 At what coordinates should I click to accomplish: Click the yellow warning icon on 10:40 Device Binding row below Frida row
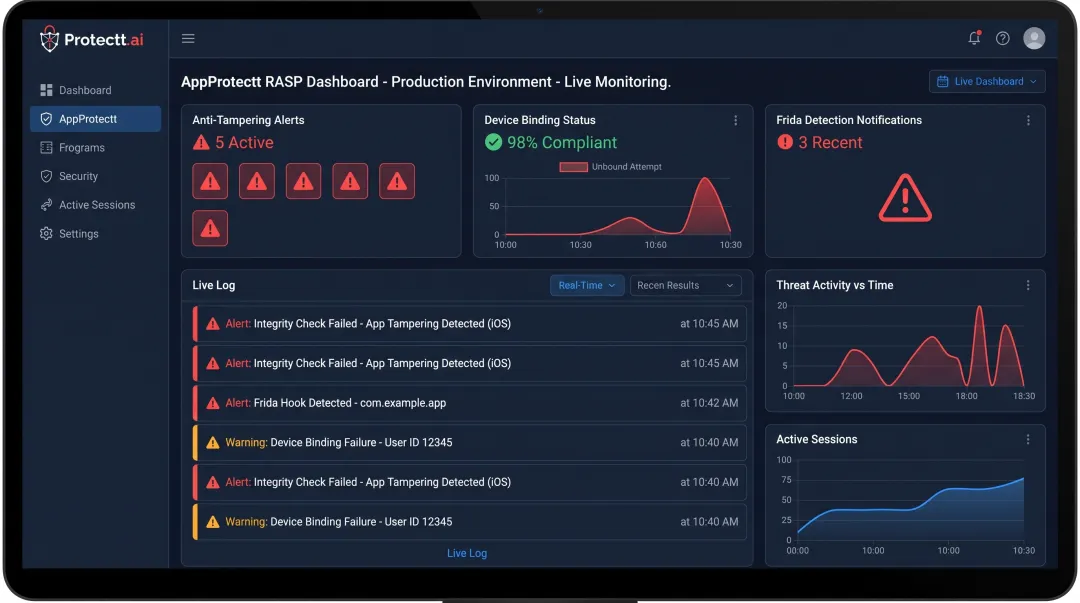(x=213, y=442)
